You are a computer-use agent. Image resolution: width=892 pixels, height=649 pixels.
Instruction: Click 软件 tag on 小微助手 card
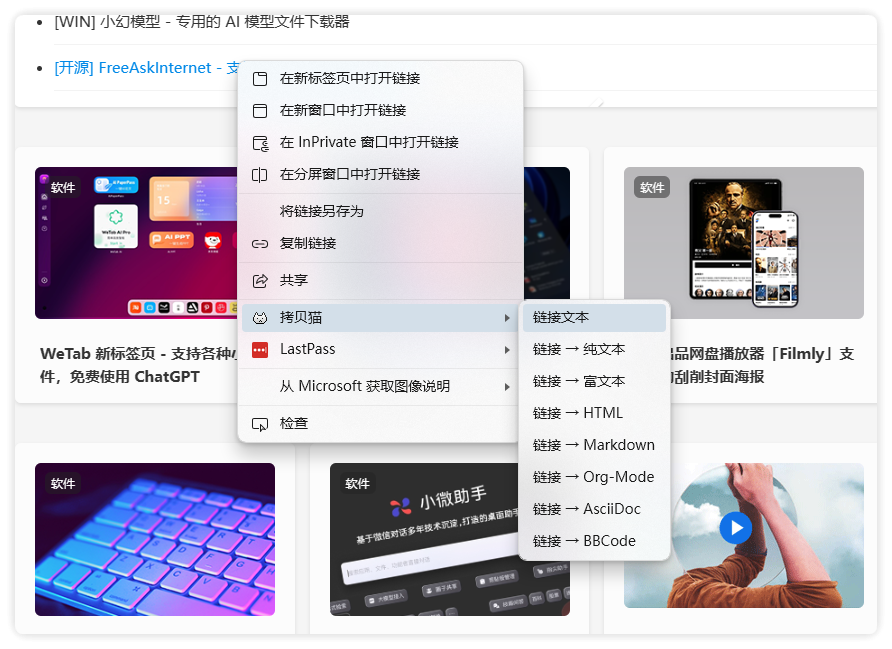(357, 484)
